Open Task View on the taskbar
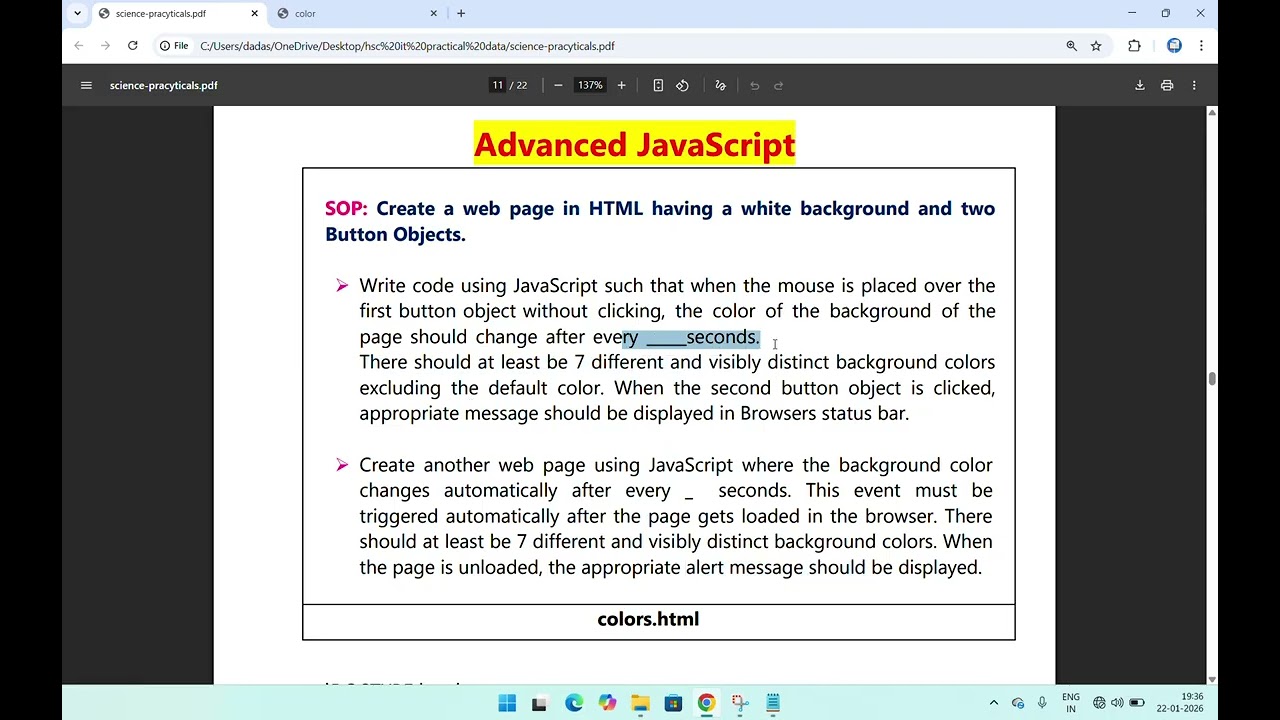This screenshot has height=720, width=1280. [x=539, y=703]
